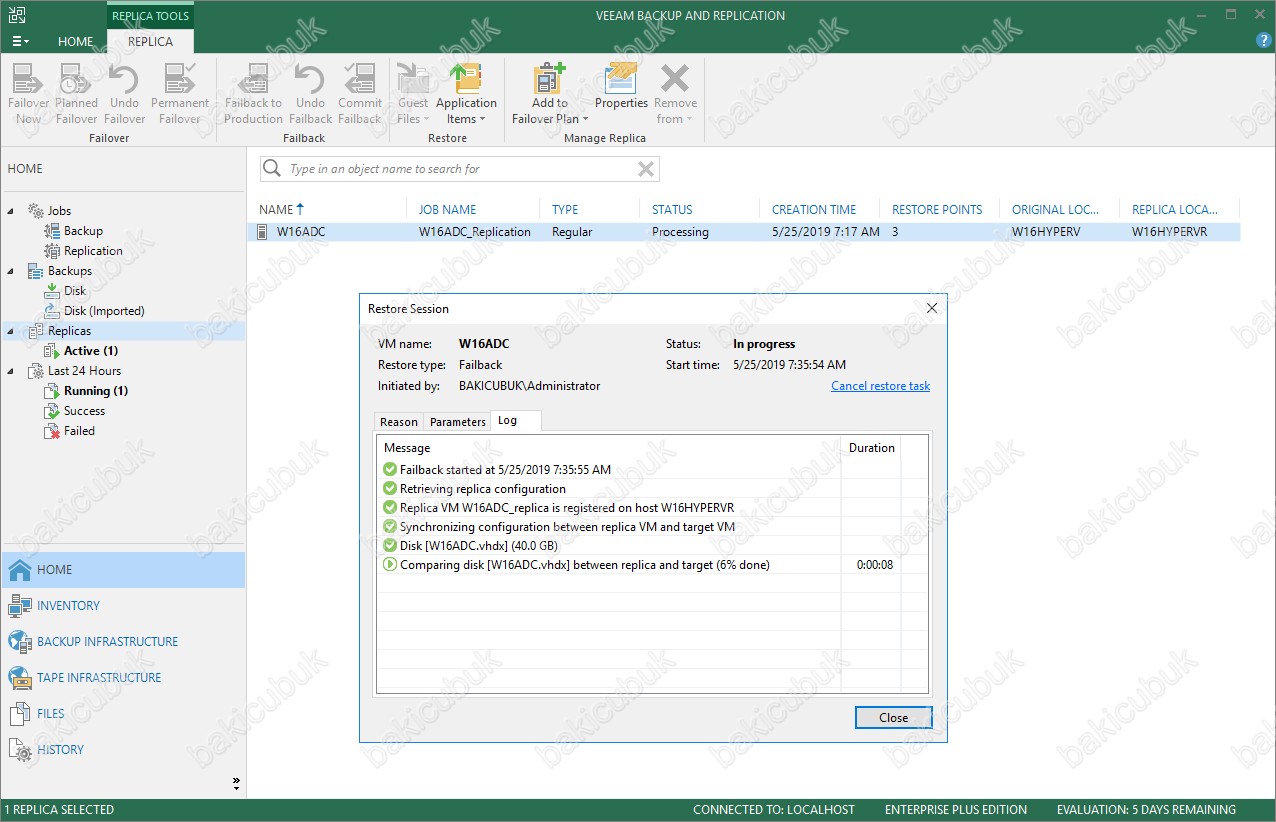Click Disk [W16ADC.vhdx] (40.0 GB) log entry
The image size is (1276, 822).
(x=479, y=546)
